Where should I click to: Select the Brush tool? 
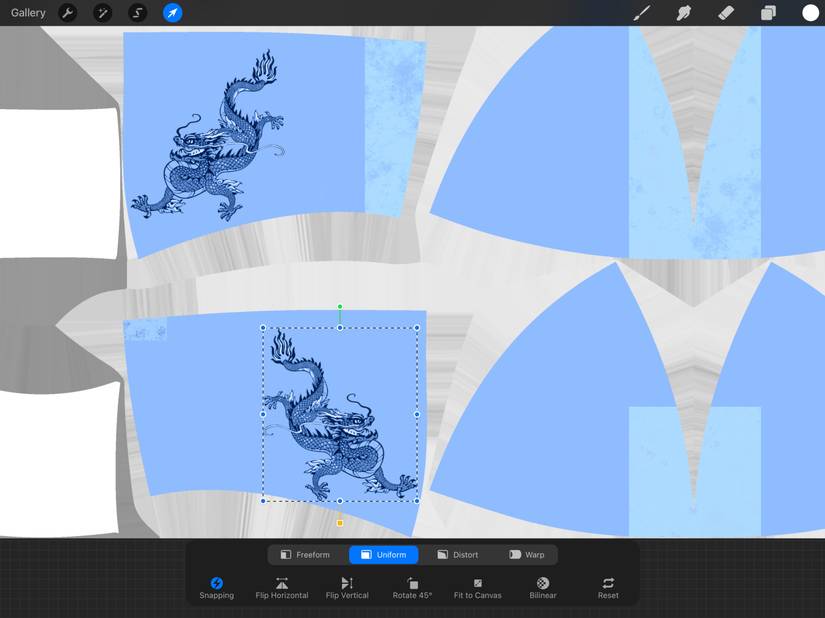click(642, 13)
